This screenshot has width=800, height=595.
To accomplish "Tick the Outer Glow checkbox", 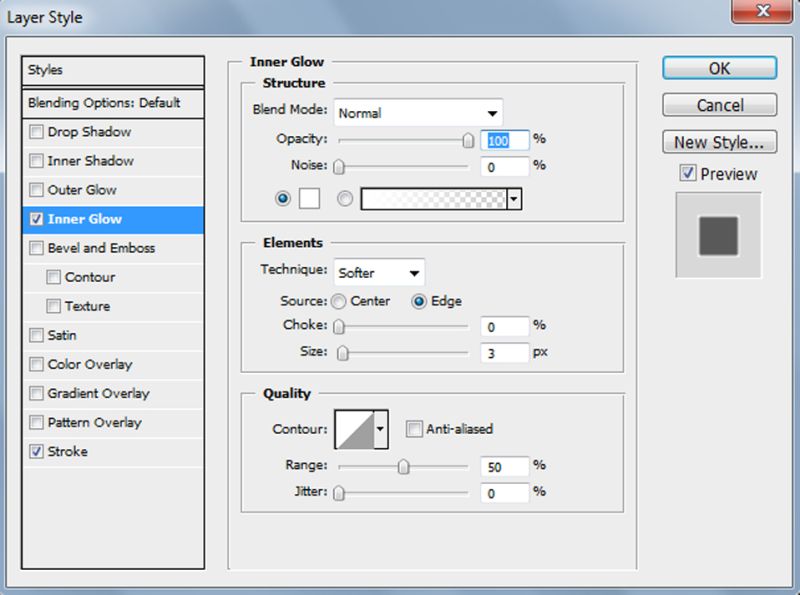I will point(36,190).
